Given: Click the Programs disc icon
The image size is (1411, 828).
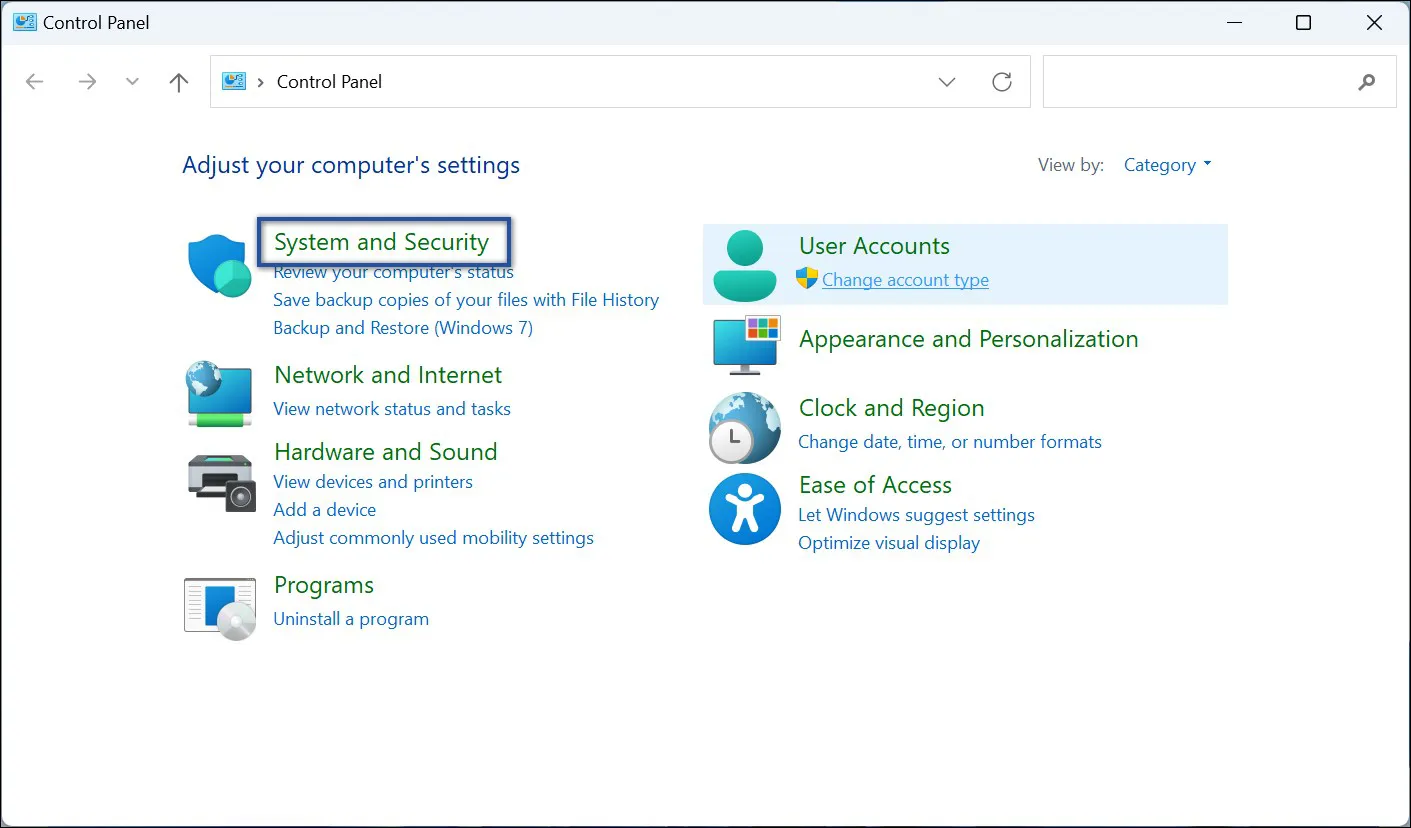Looking at the screenshot, I should 220,606.
